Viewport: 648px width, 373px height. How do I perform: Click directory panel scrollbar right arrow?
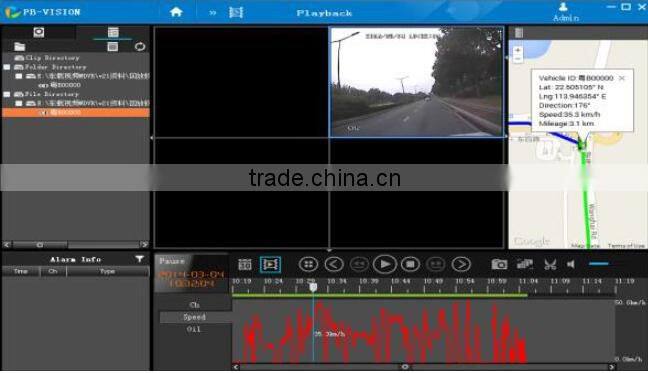pos(144,245)
